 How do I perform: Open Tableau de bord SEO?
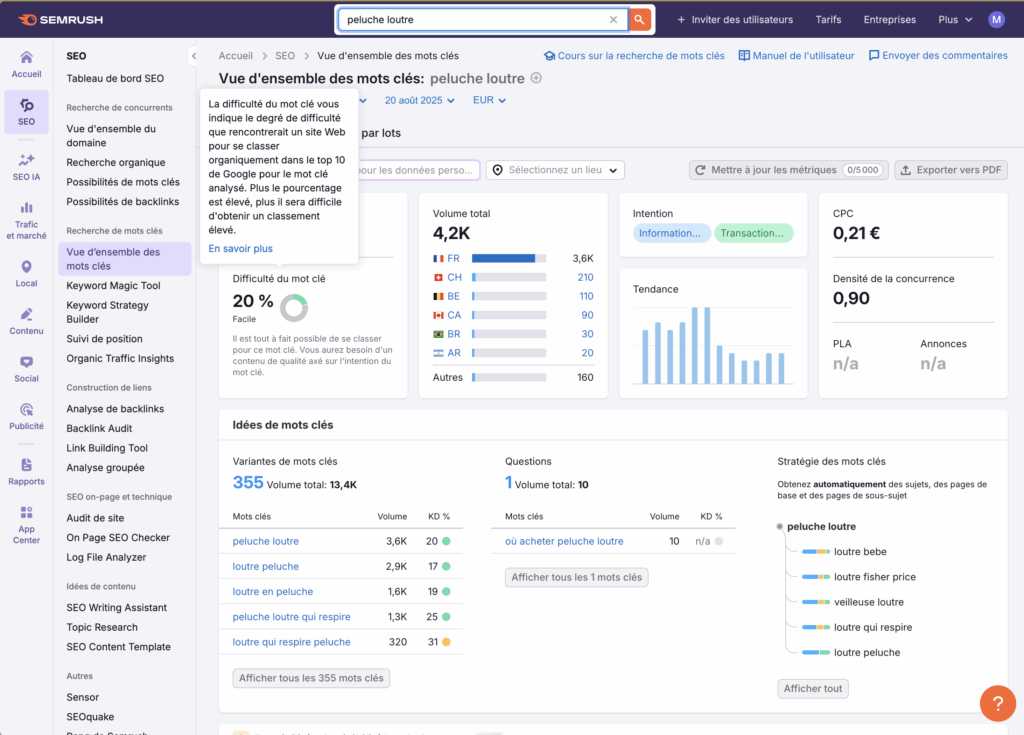tap(115, 78)
